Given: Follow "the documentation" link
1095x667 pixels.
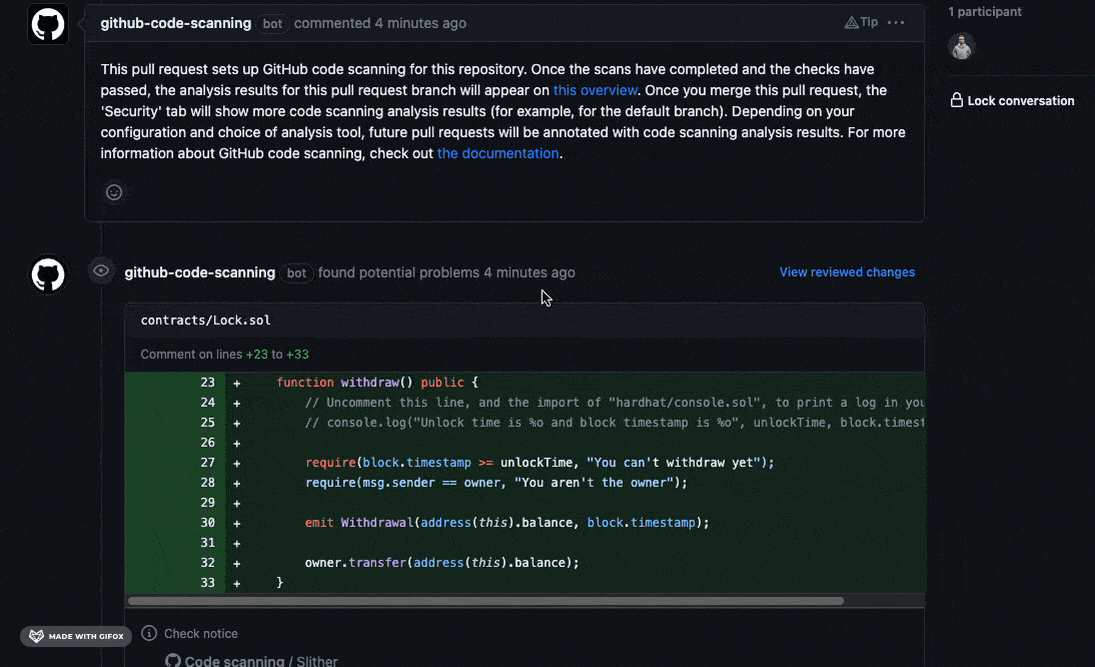Looking at the screenshot, I should [498, 153].
